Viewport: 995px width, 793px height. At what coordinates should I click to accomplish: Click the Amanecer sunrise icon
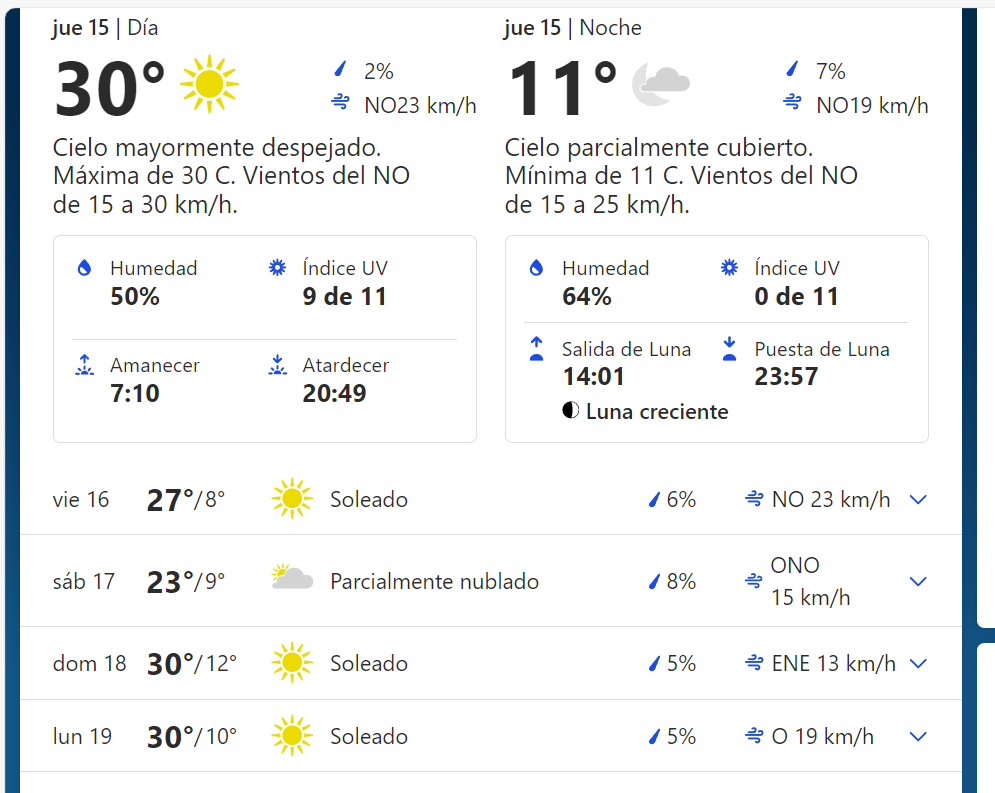tap(84, 365)
